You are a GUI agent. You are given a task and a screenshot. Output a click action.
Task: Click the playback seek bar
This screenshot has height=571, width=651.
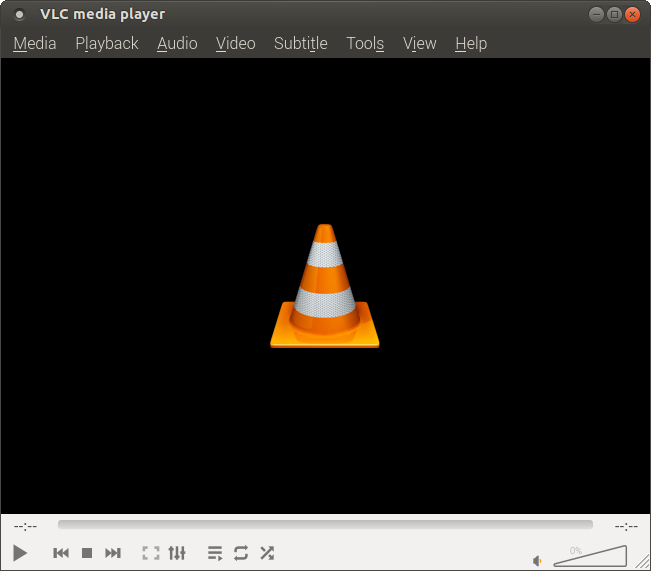pos(325,525)
